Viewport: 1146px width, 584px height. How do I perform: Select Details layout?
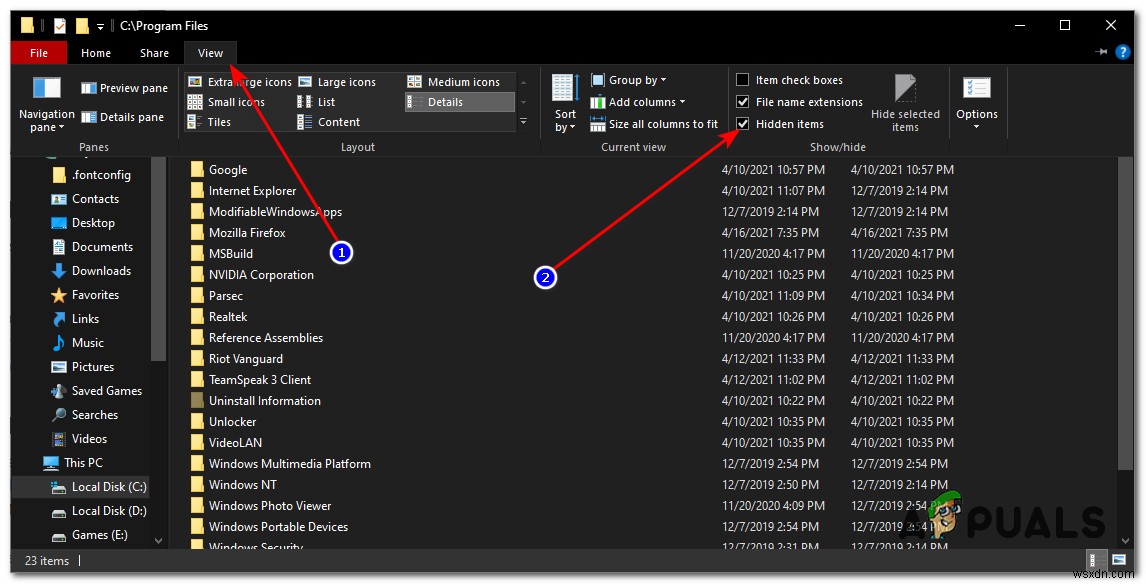[x=460, y=102]
